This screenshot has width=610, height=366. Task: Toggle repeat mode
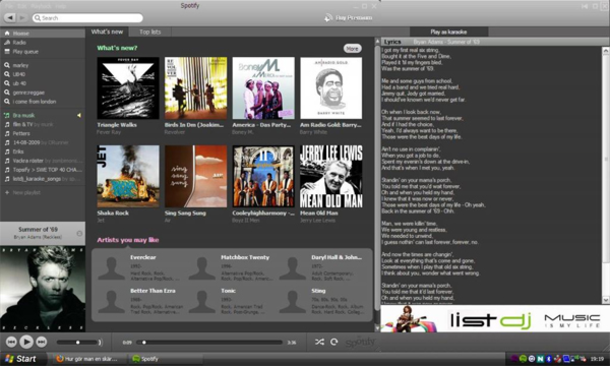coord(334,342)
